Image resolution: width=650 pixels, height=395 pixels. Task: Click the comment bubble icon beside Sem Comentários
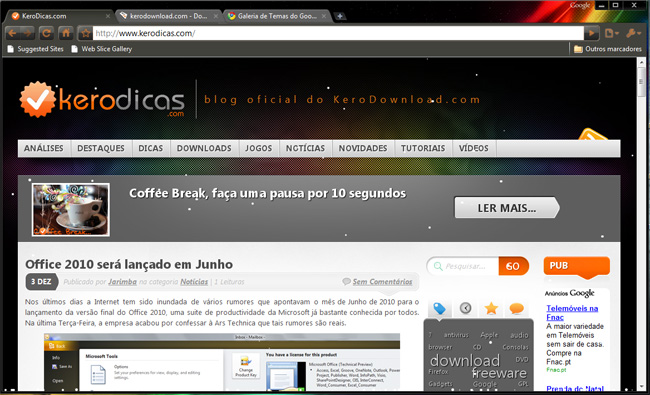[346, 281]
